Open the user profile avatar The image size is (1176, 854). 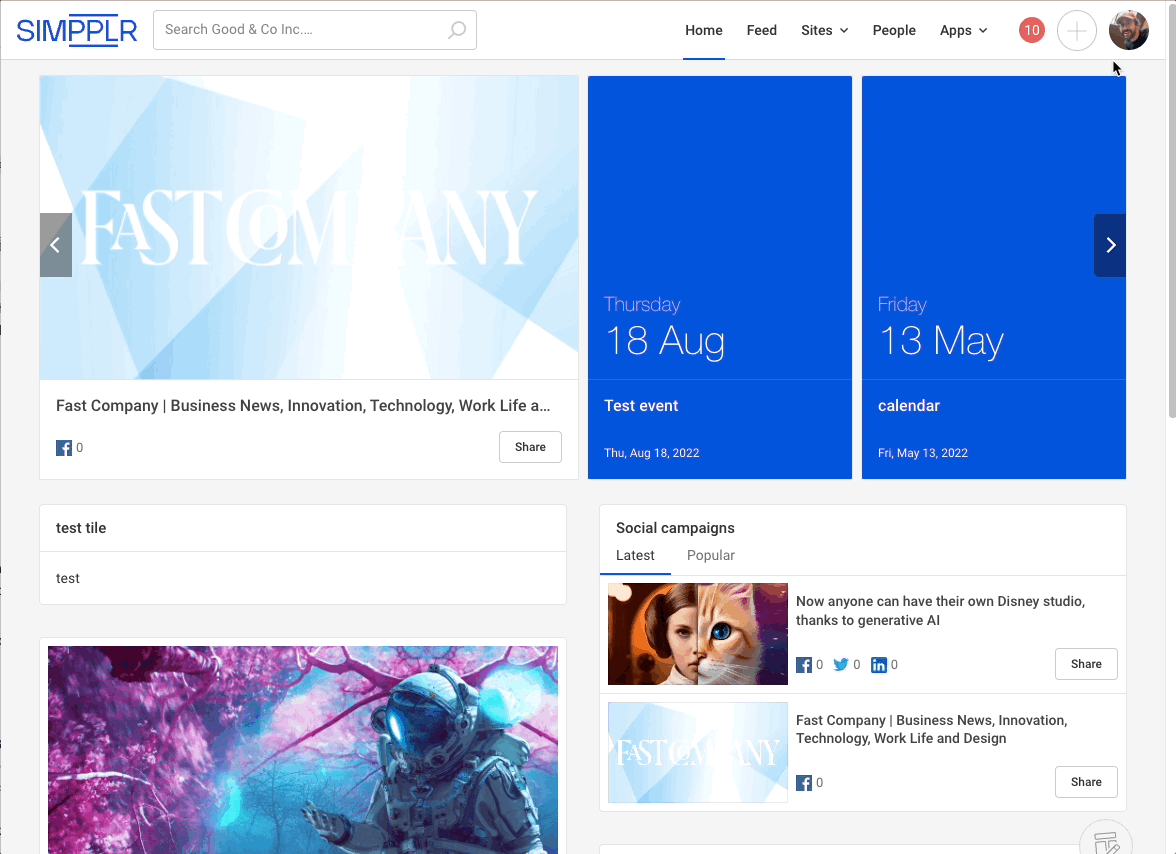[x=1128, y=30]
